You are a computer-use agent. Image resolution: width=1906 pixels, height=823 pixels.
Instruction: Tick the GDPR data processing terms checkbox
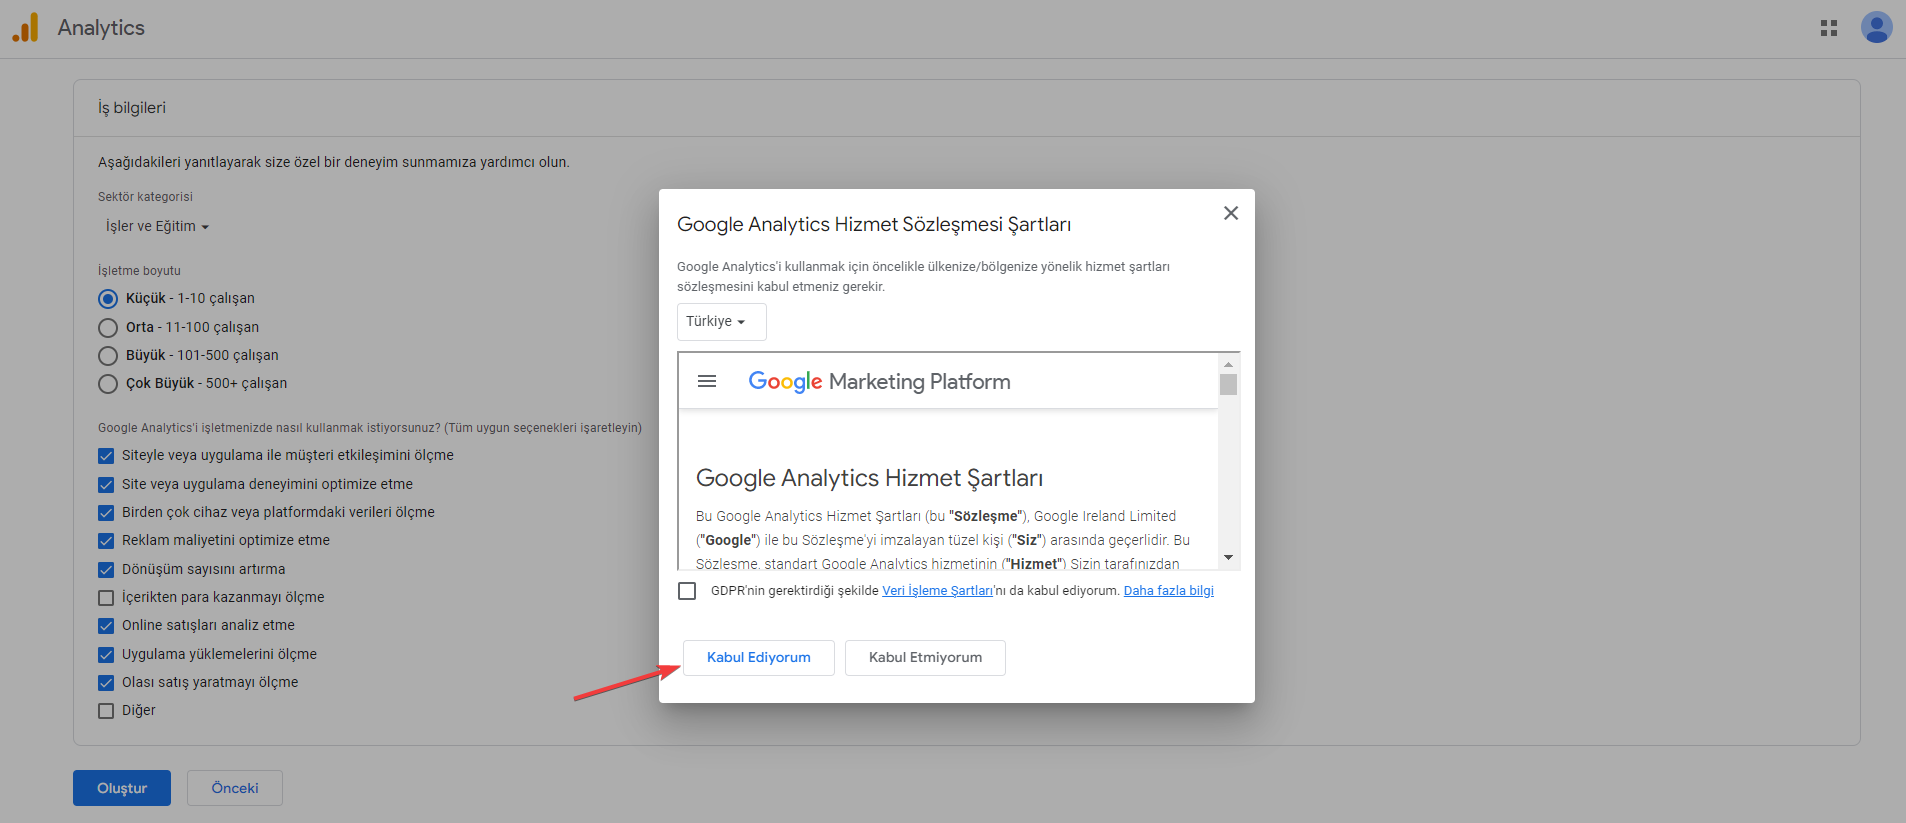tap(687, 591)
